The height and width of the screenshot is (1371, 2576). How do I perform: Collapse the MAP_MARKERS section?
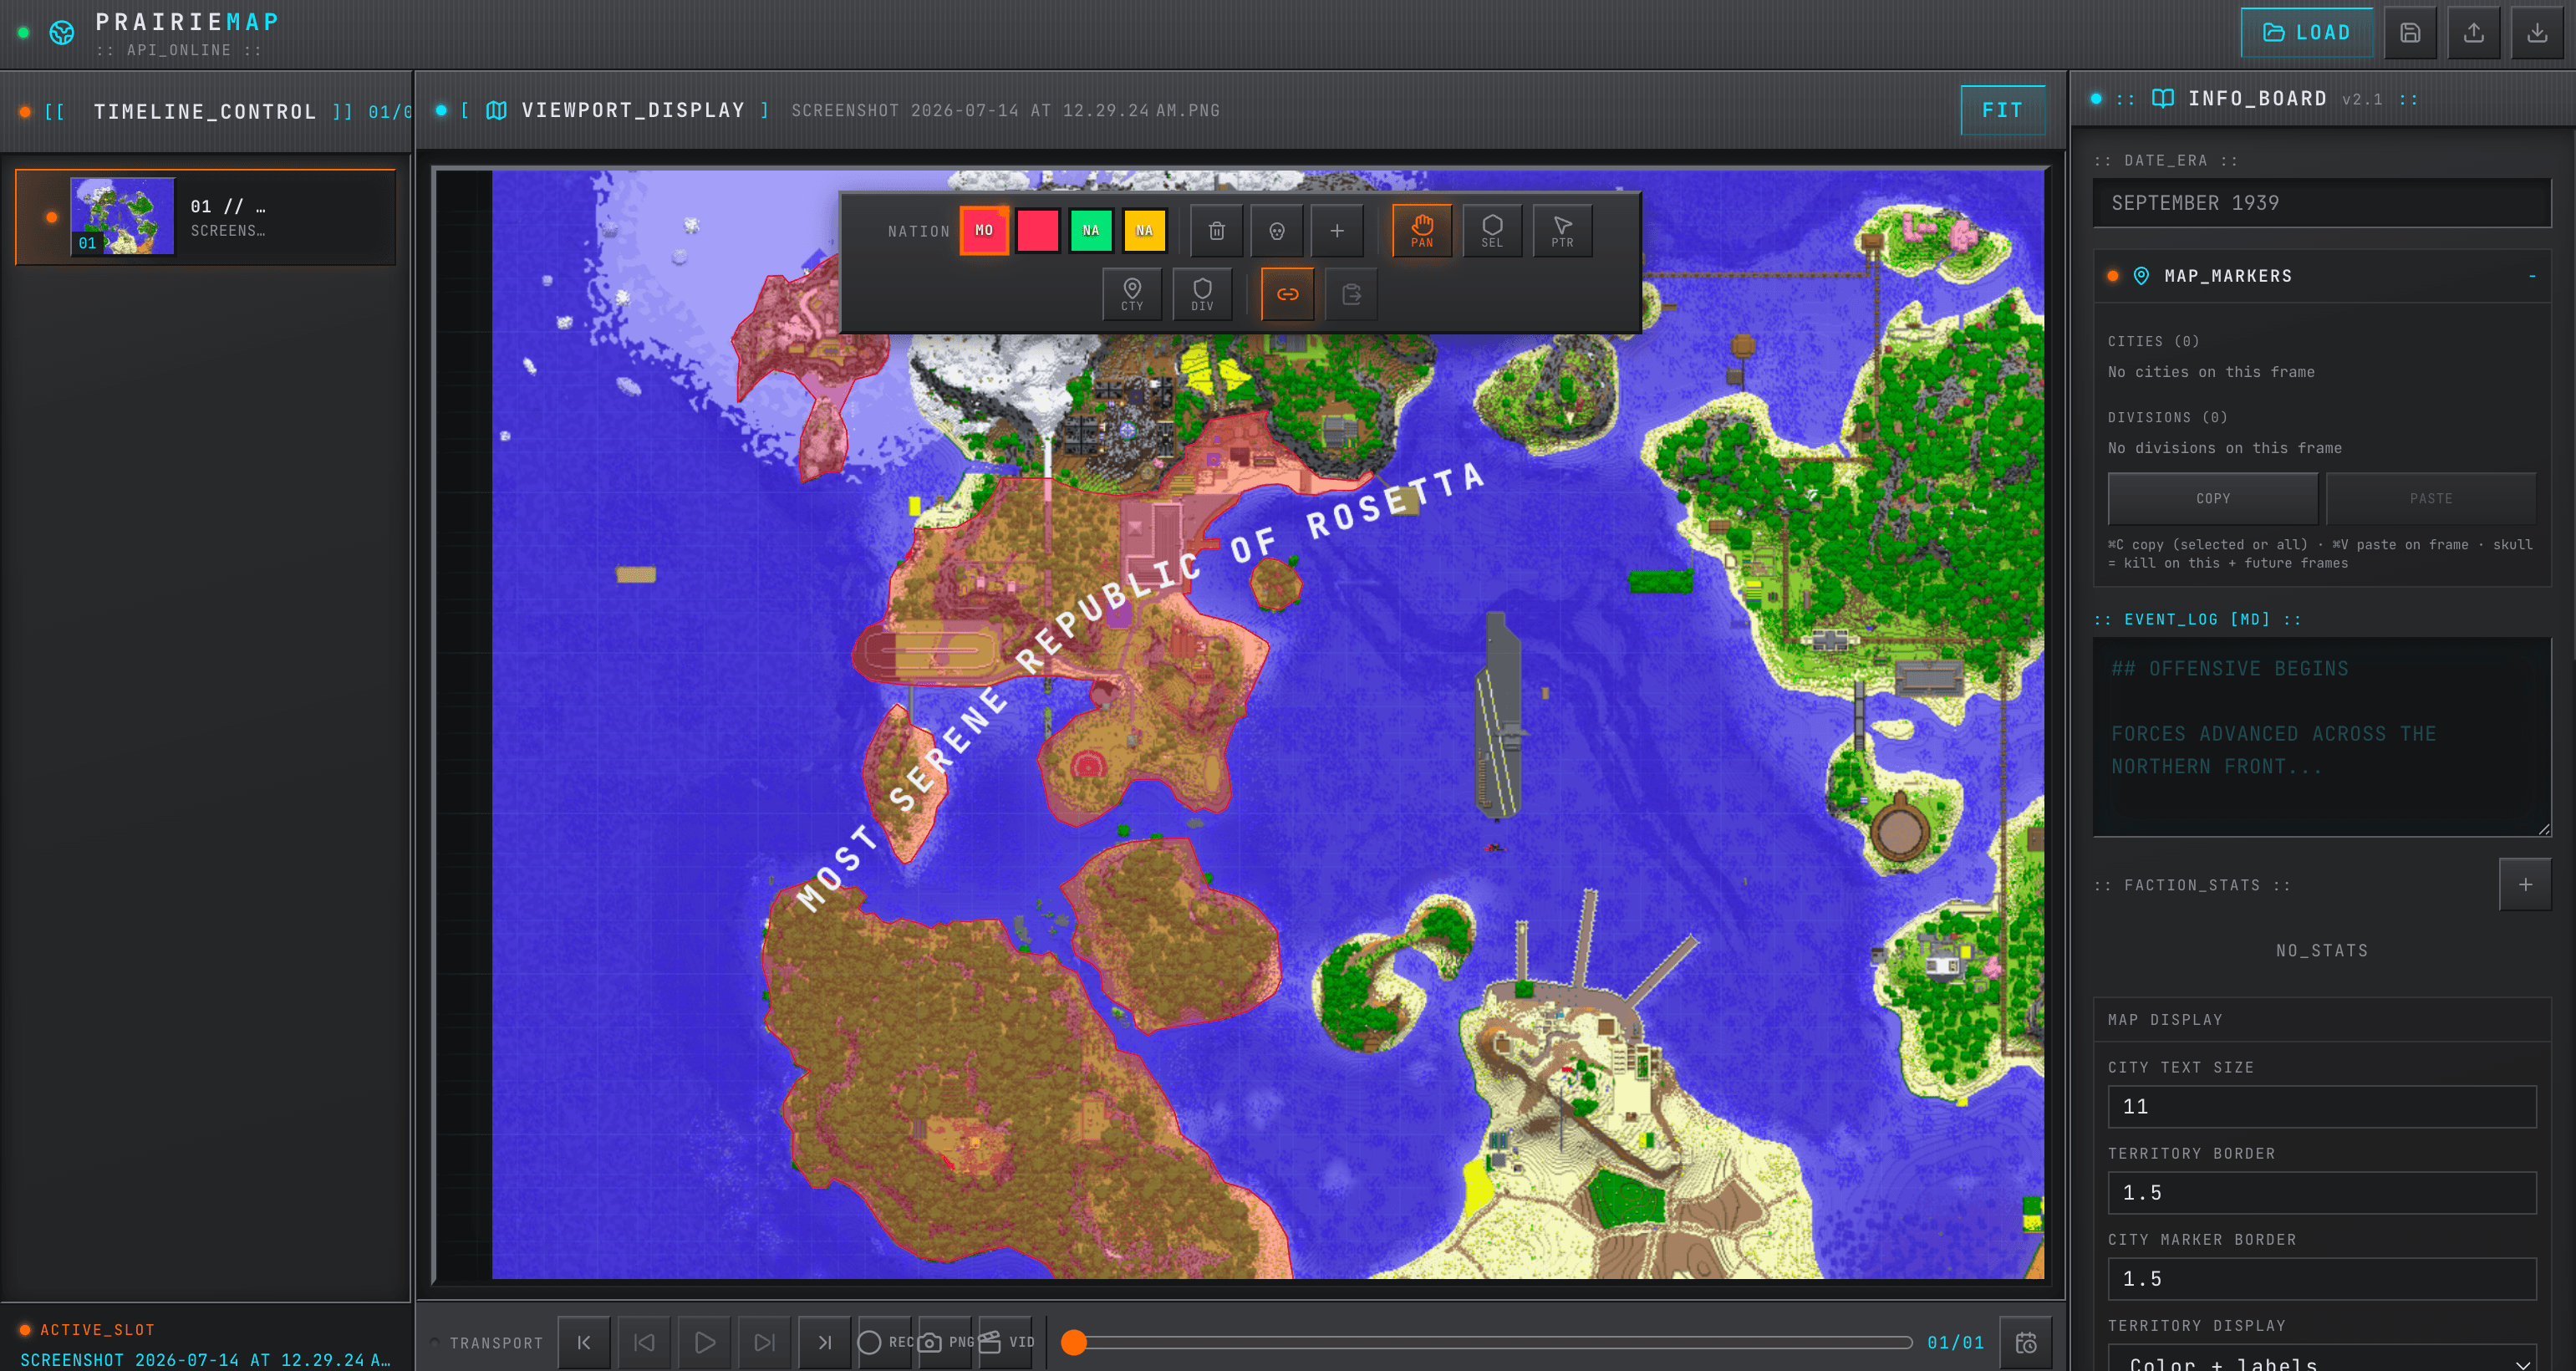(x=2532, y=276)
